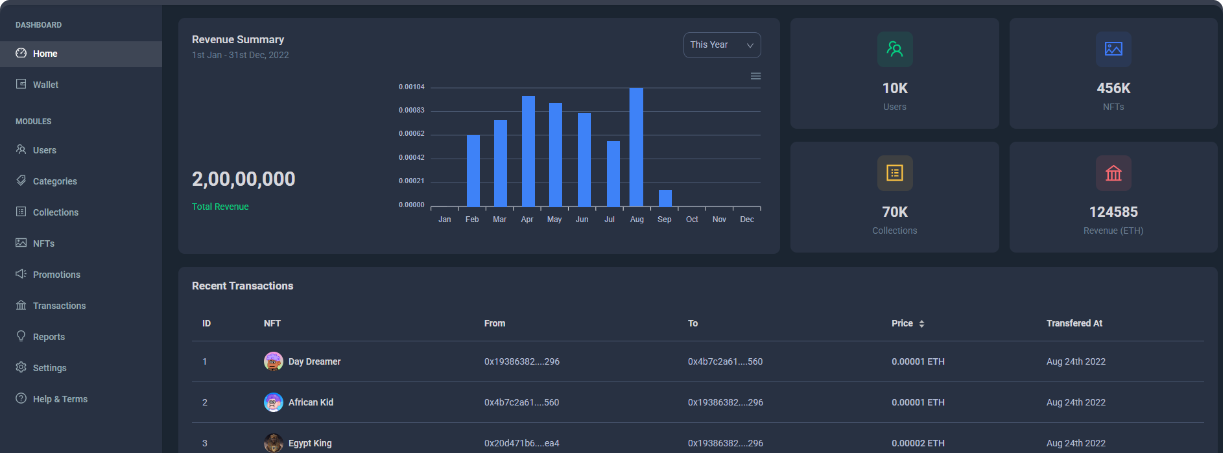Click Day Dreamer NFT name
This screenshot has width=1223, height=453.
click(x=315, y=362)
